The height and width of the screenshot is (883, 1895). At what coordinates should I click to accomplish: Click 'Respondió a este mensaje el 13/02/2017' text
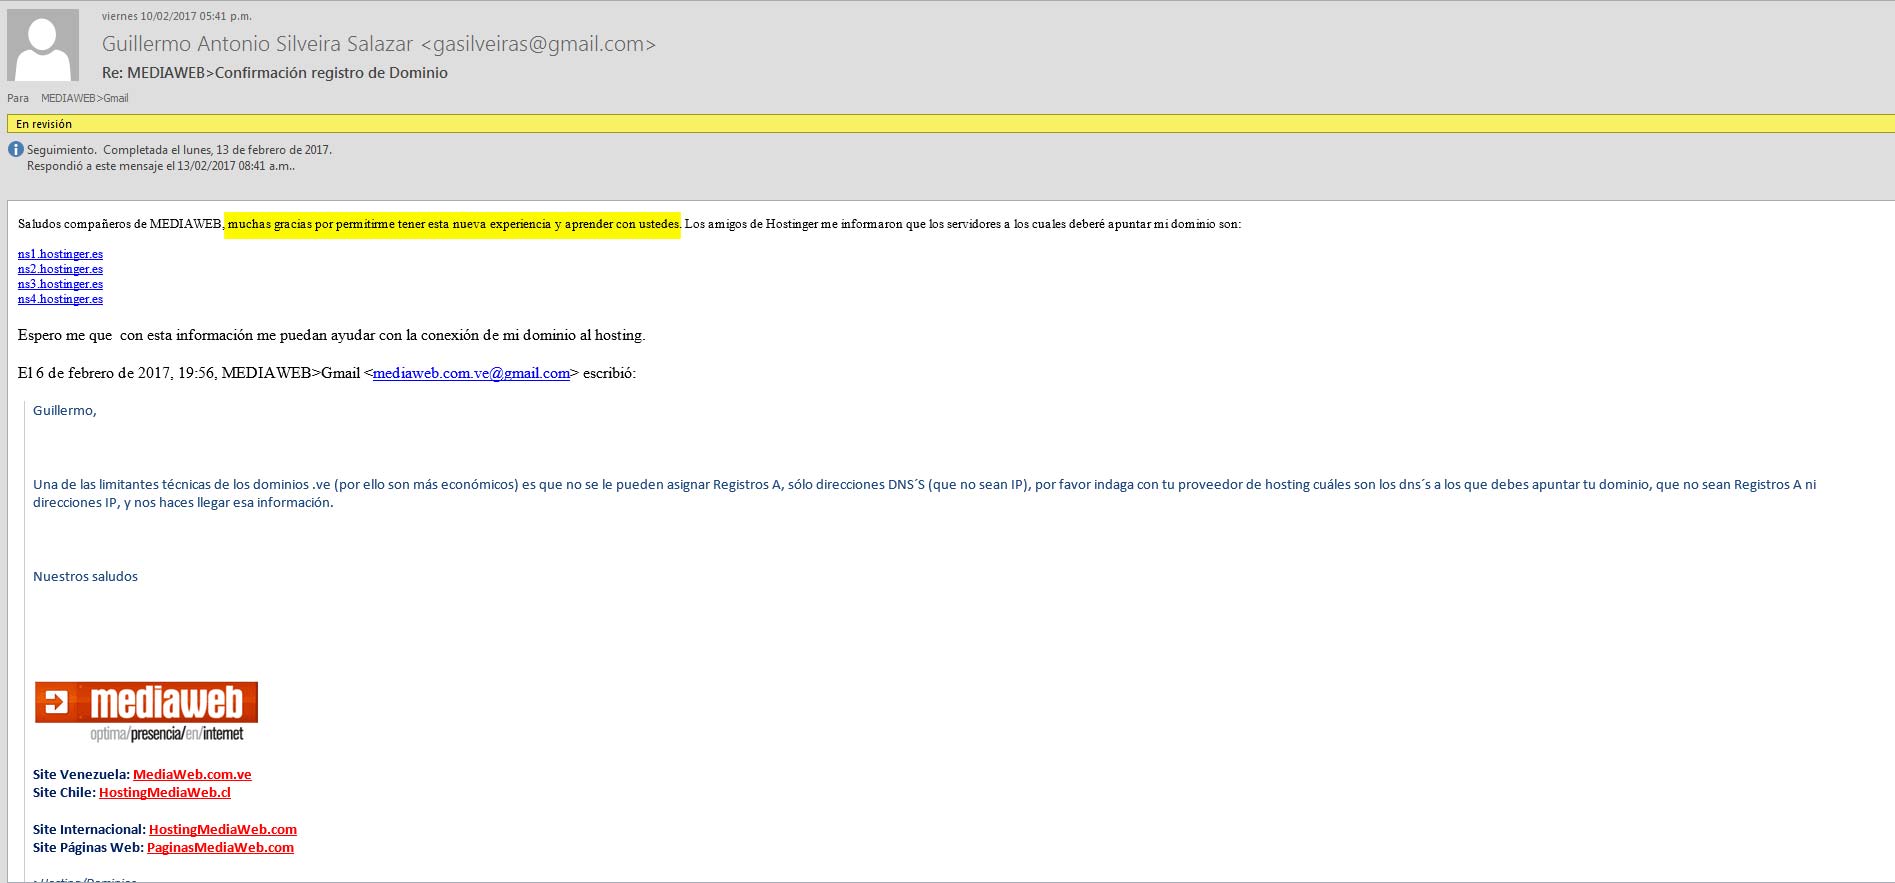[x=160, y=166]
